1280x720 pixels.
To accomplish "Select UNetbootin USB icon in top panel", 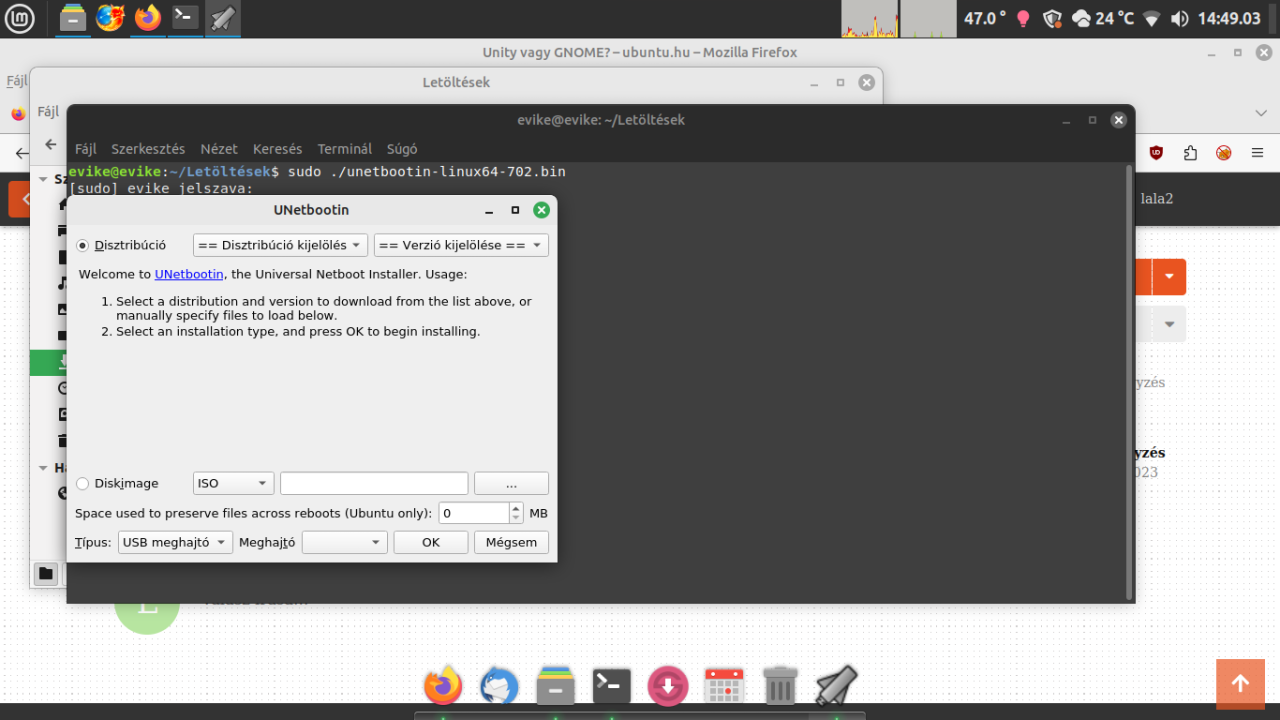I will pos(222,18).
